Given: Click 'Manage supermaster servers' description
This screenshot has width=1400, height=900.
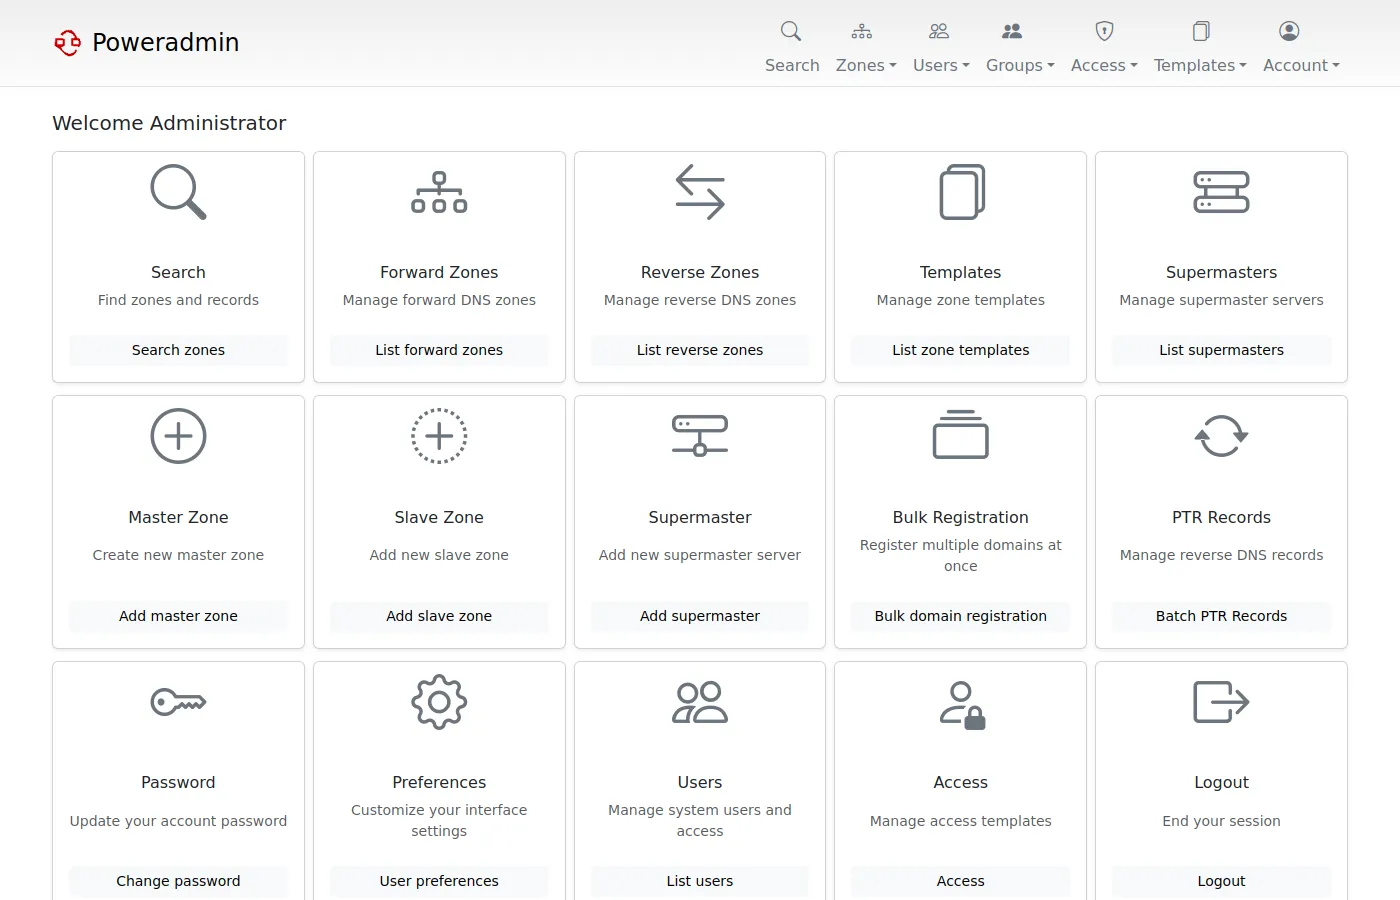Looking at the screenshot, I should click(x=1221, y=300).
